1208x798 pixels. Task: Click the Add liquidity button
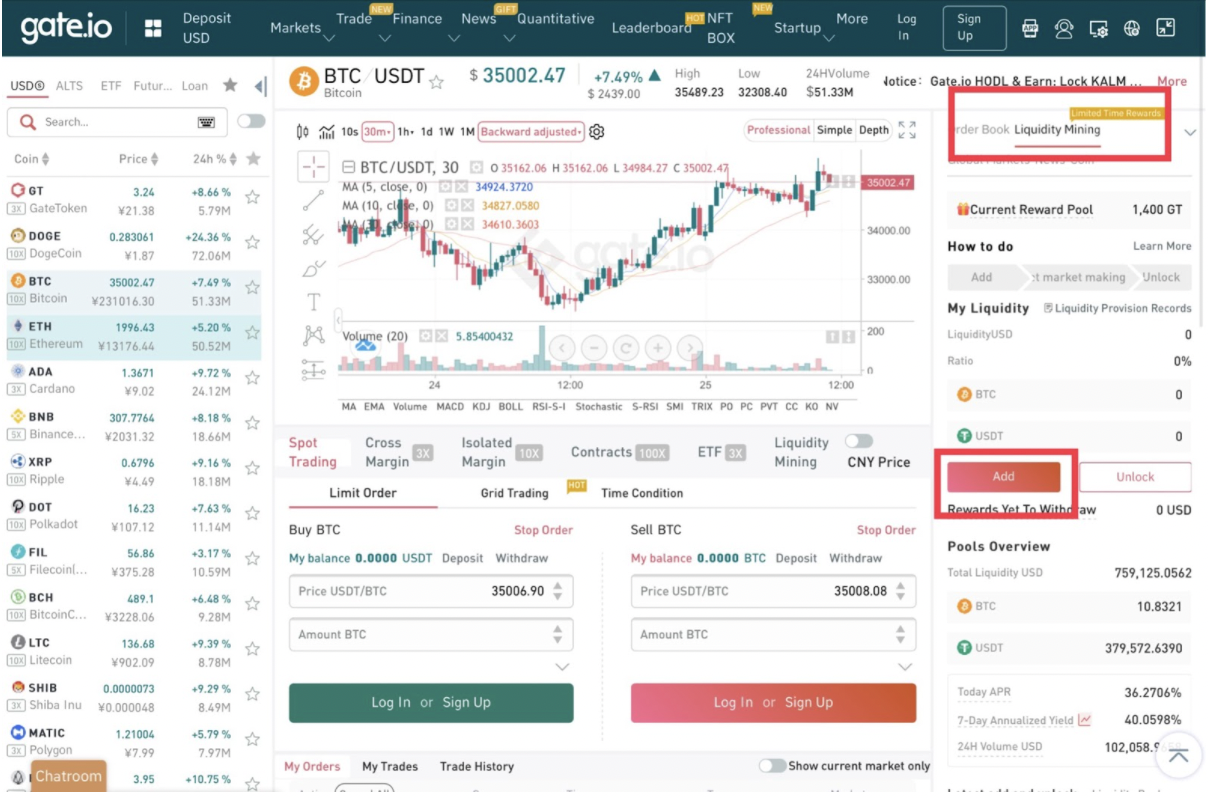pyautogui.click(x=1003, y=477)
